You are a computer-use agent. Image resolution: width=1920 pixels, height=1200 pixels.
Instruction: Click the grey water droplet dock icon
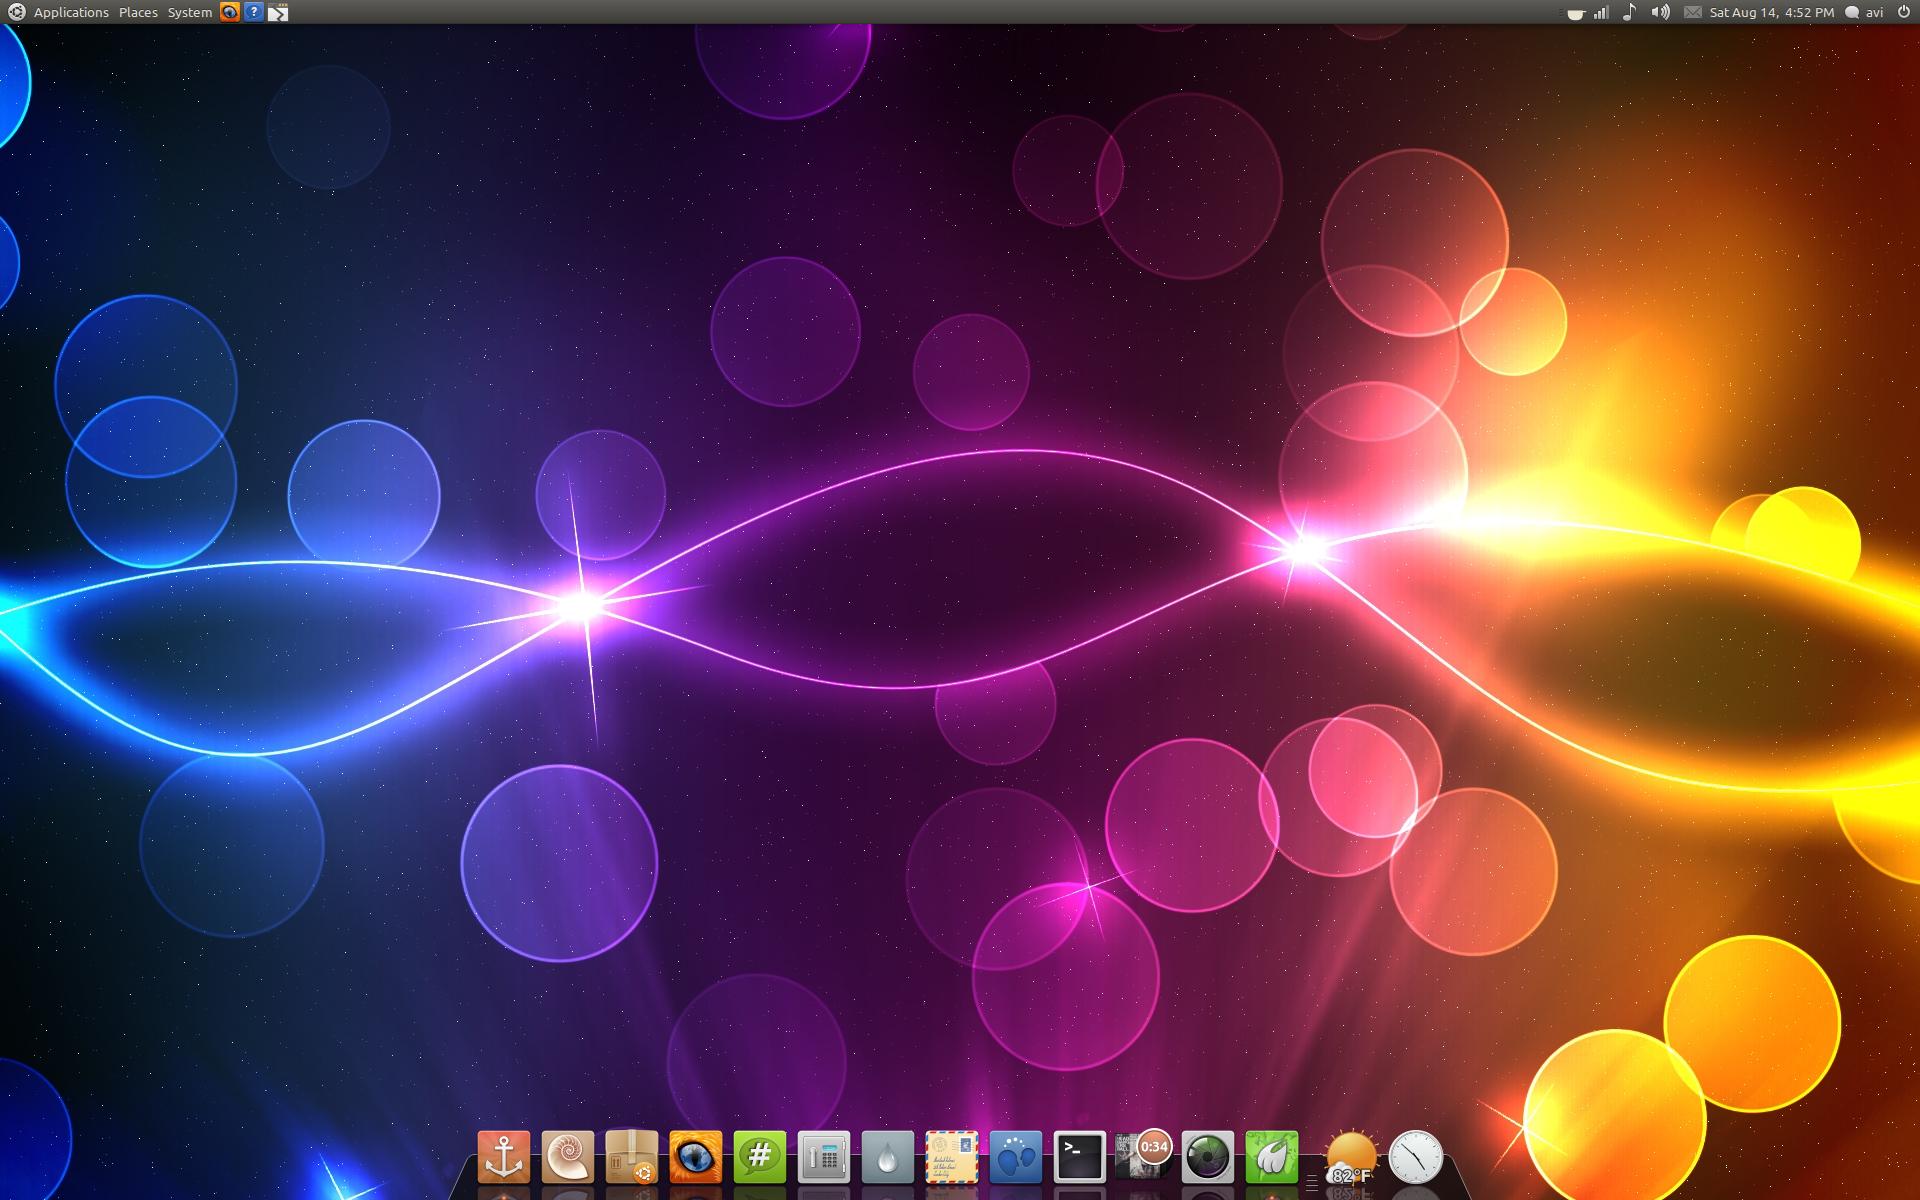887,1157
